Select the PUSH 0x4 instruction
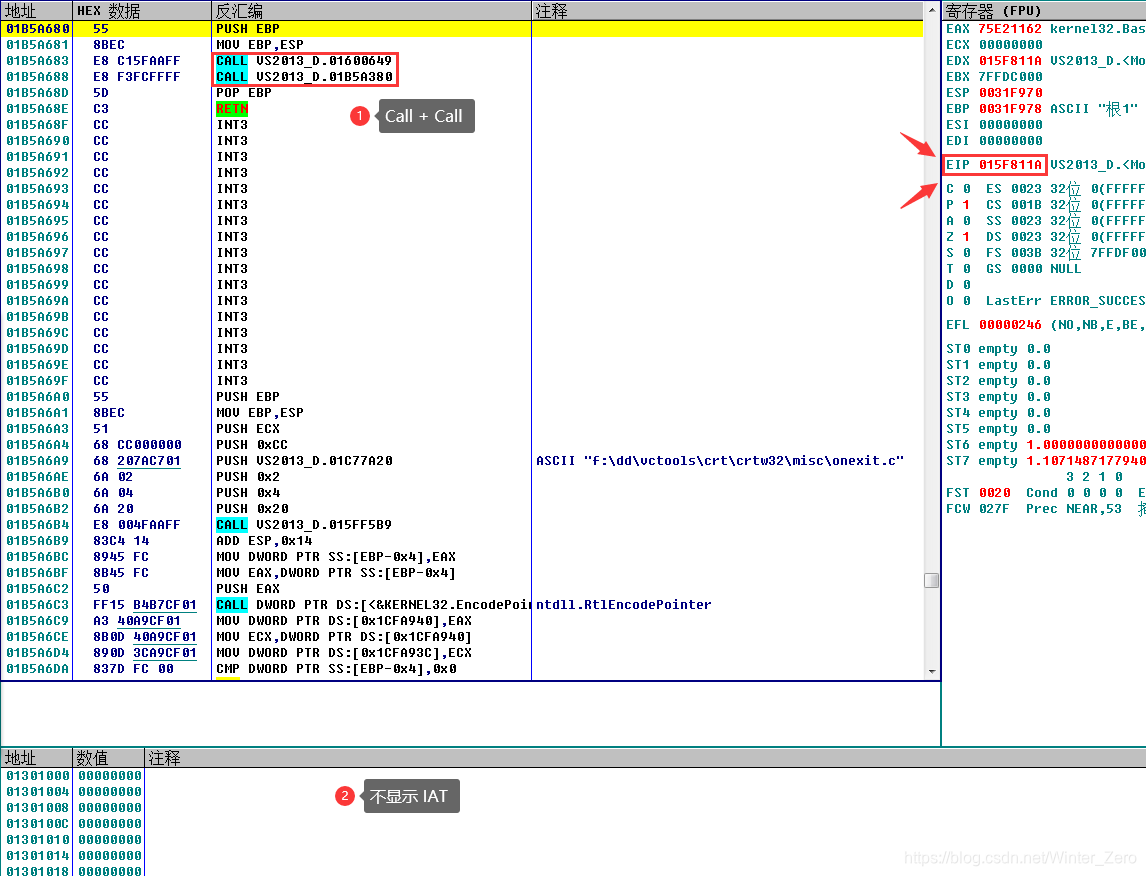This screenshot has width=1146, height=876. pyautogui.click(x=248, y=493)
